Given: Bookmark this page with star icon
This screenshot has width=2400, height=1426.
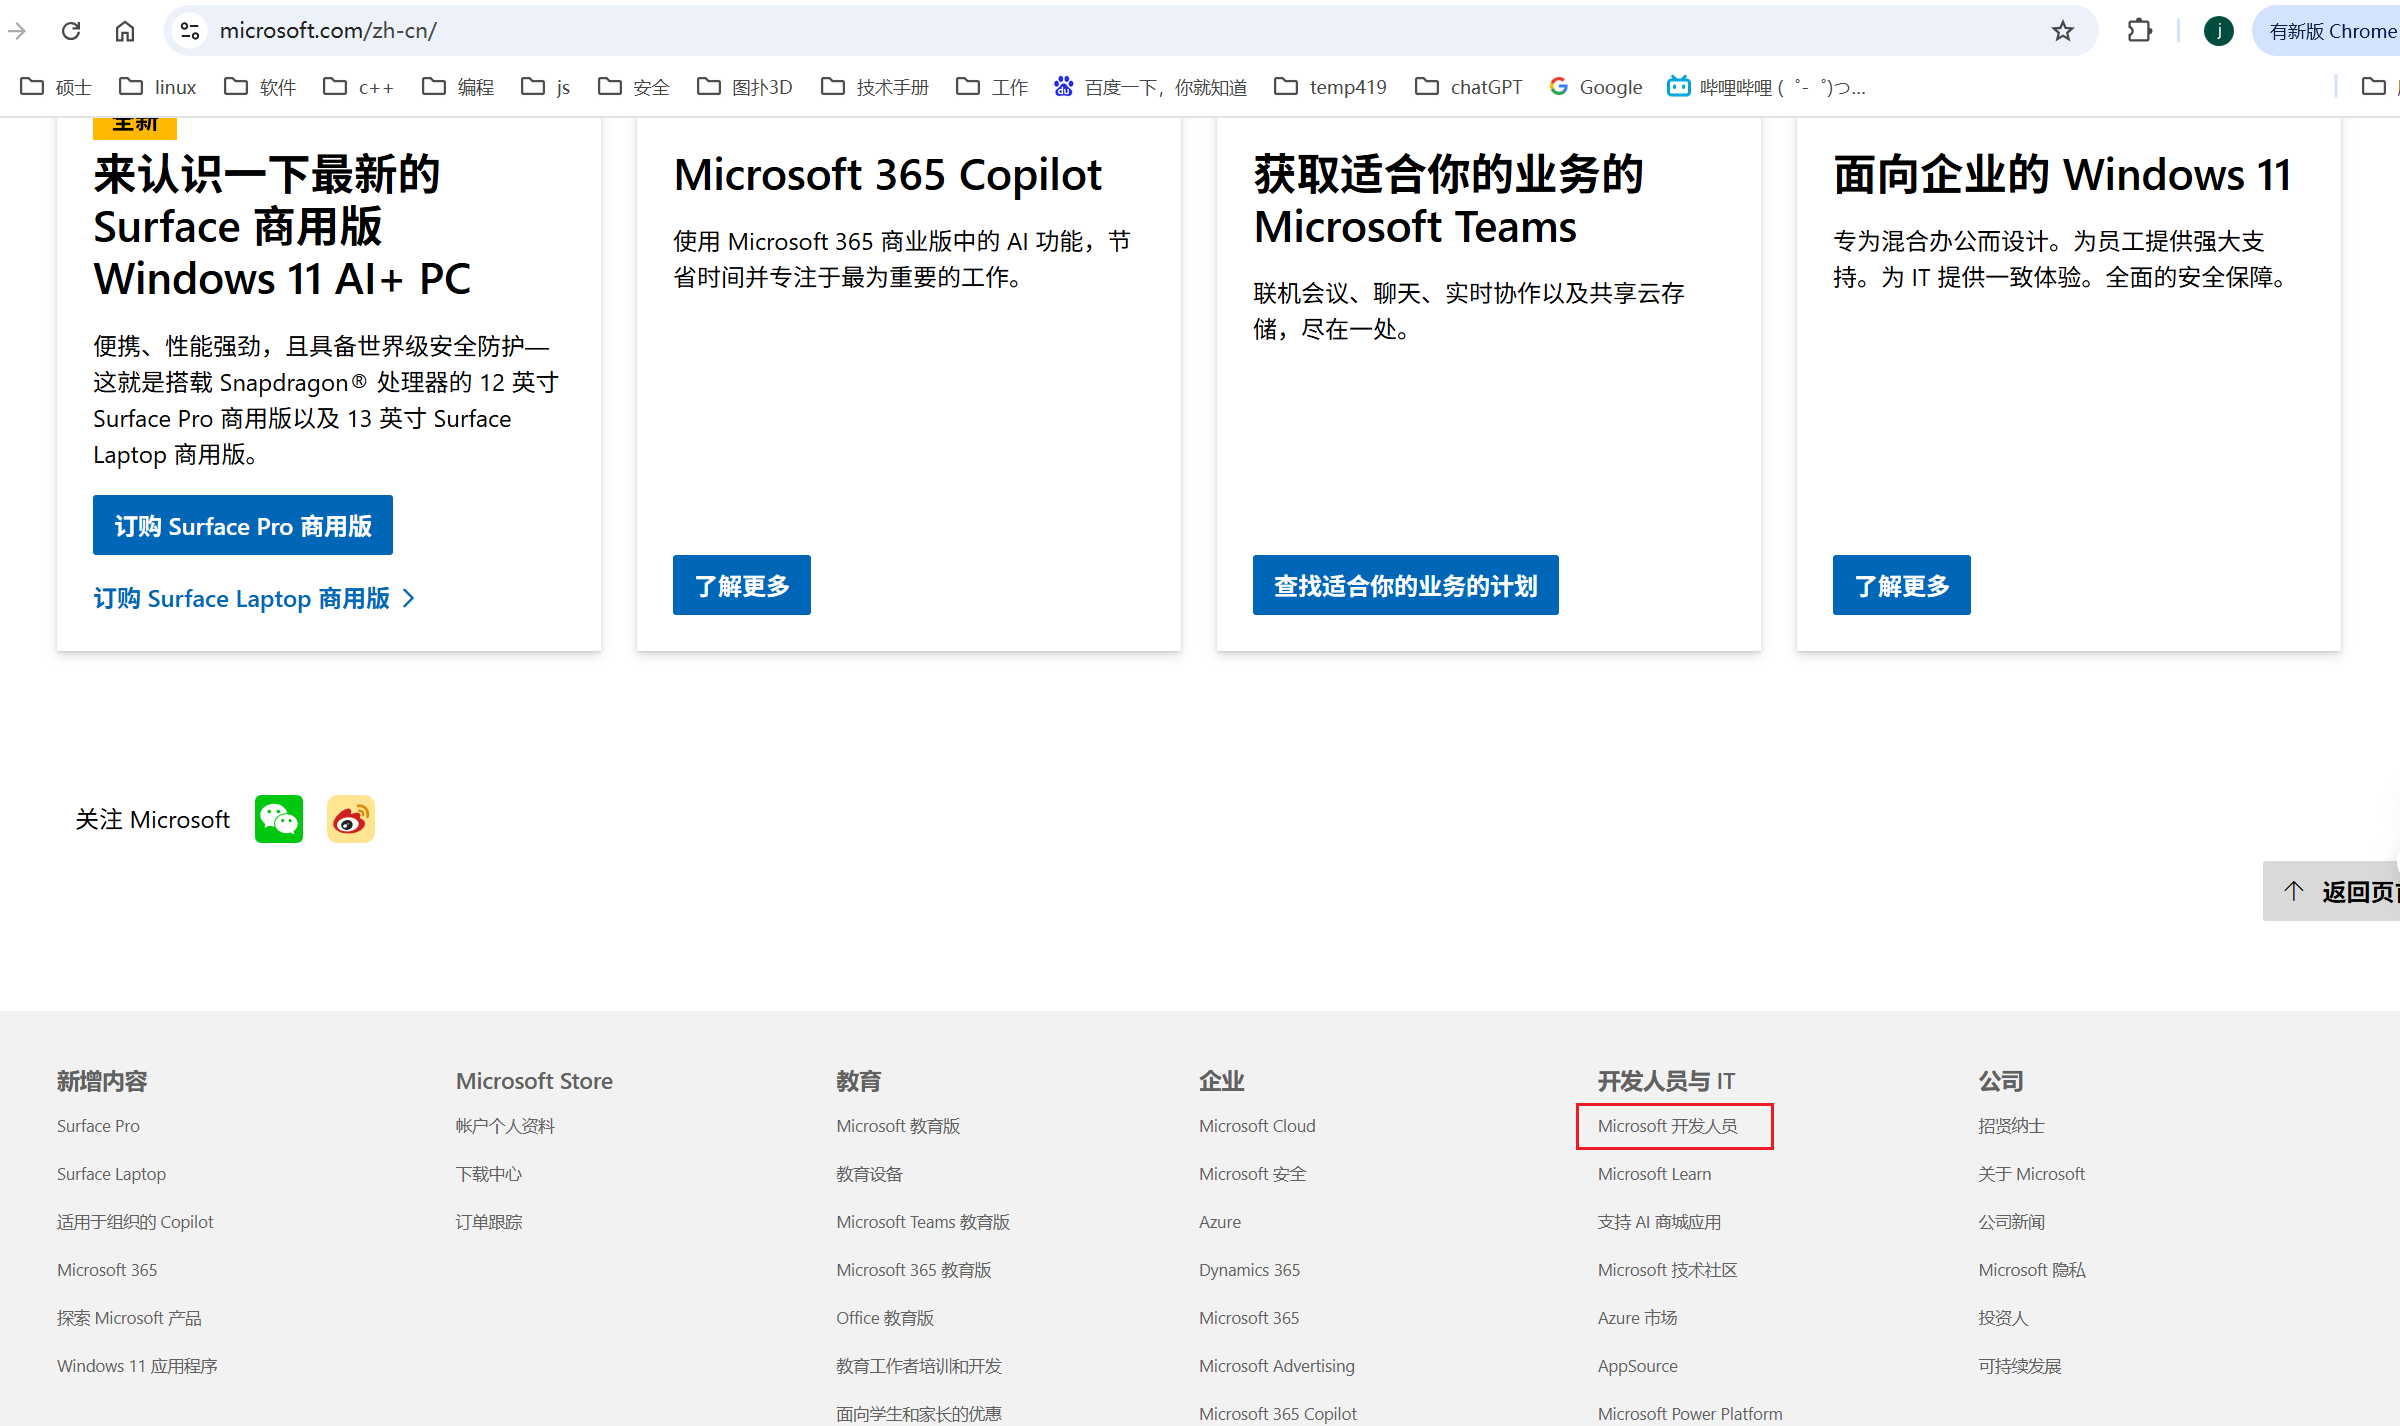Looking at the screenshot, I should [x=2062, y=31].
